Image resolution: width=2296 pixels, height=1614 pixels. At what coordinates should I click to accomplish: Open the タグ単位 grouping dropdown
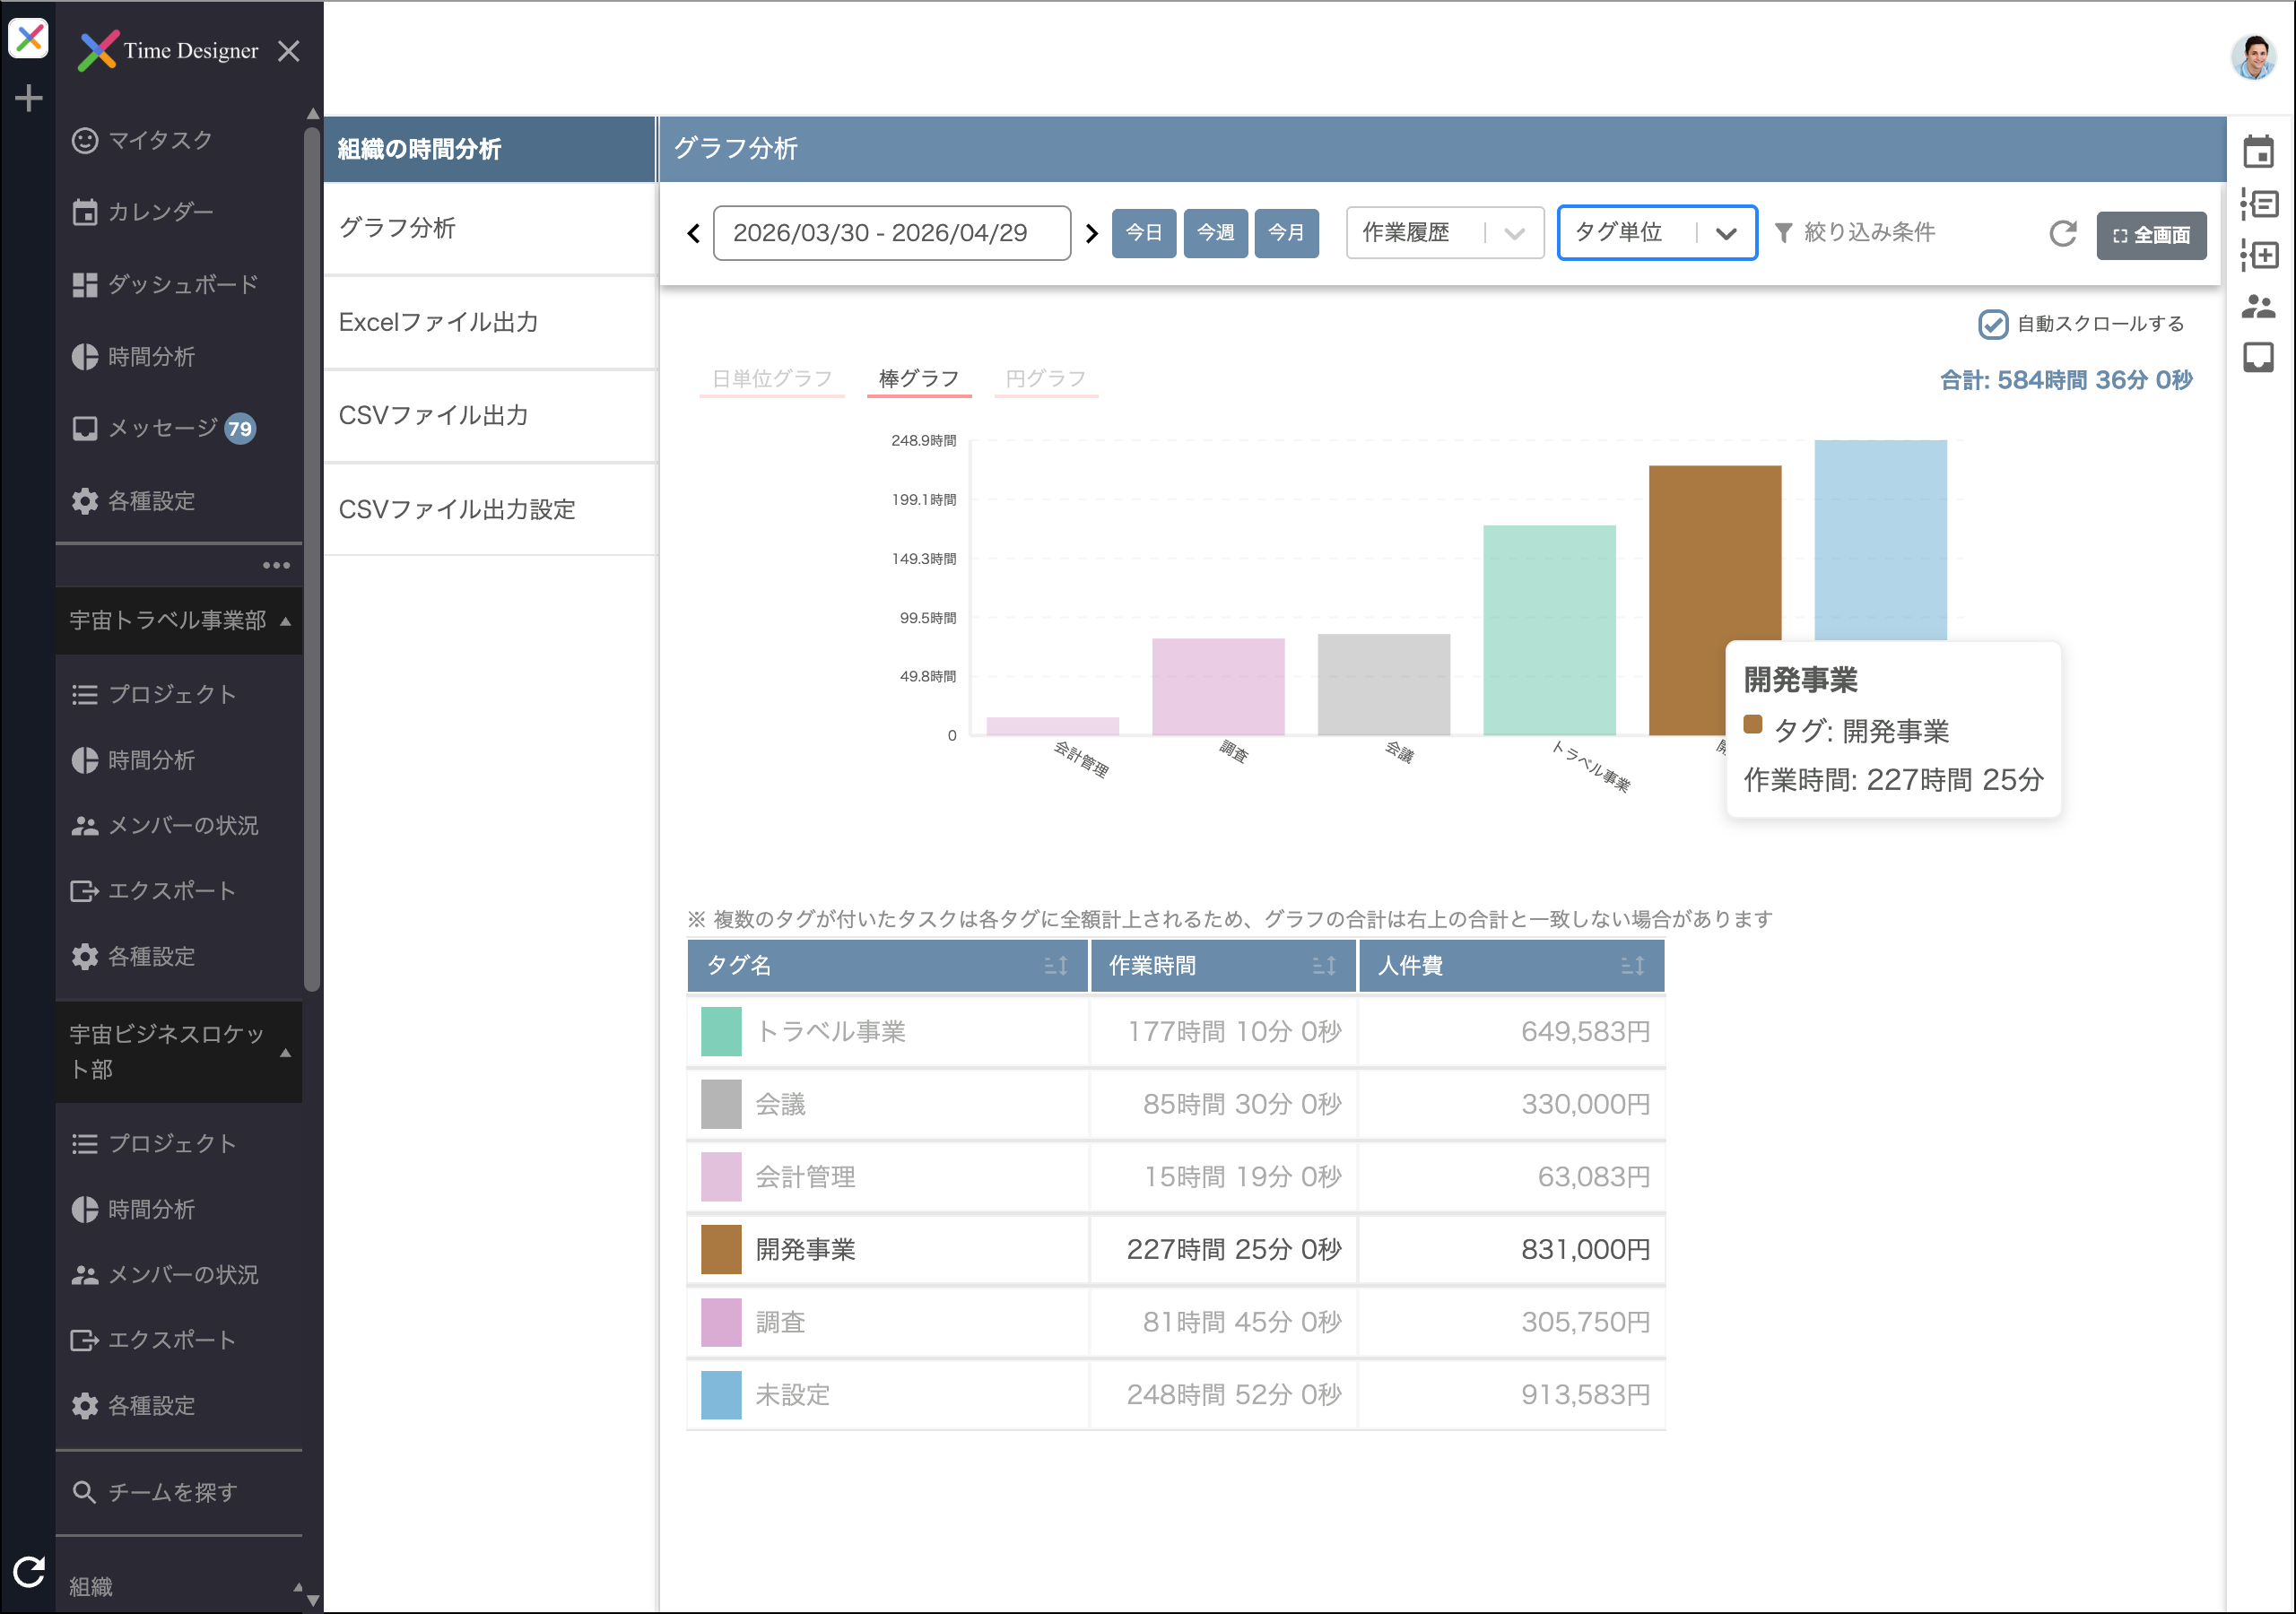click(x=1657, y=233)
